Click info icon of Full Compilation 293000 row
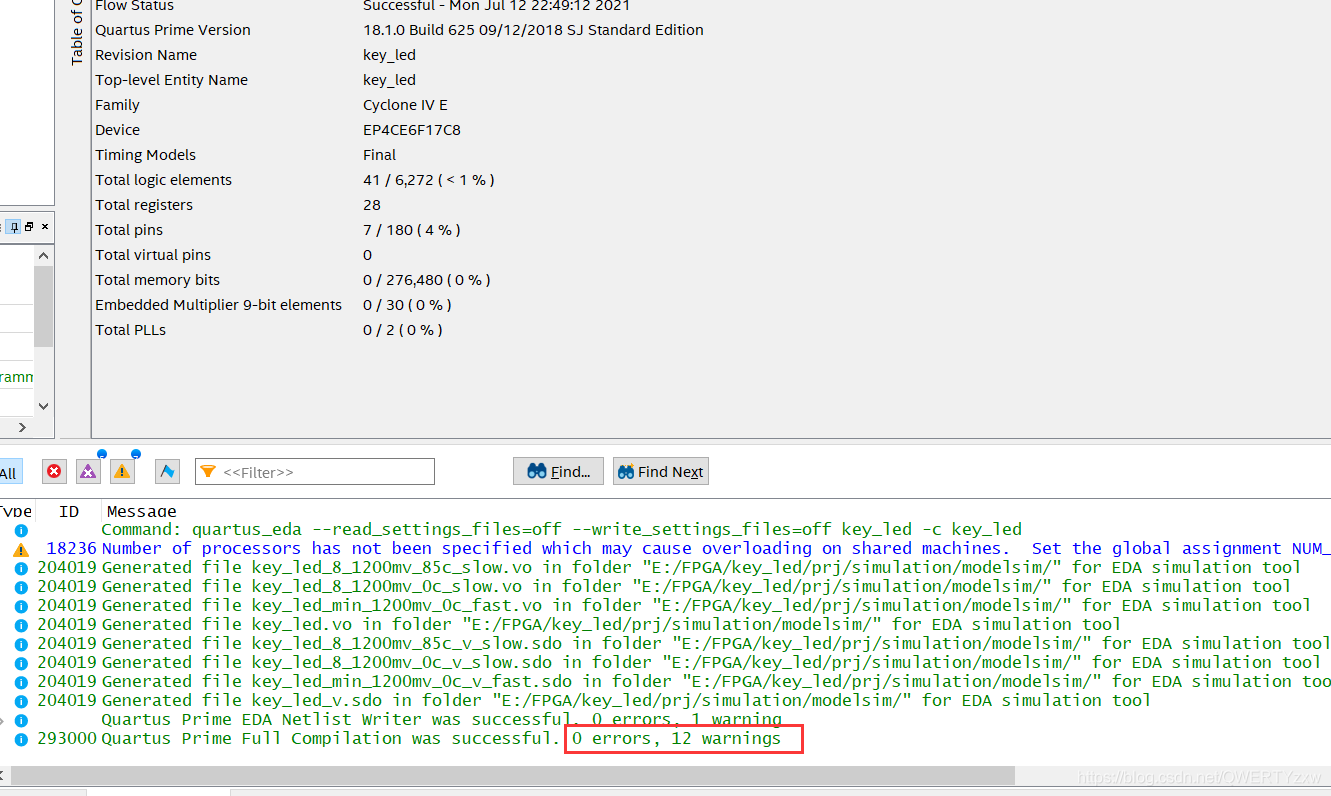 (21, 739)
